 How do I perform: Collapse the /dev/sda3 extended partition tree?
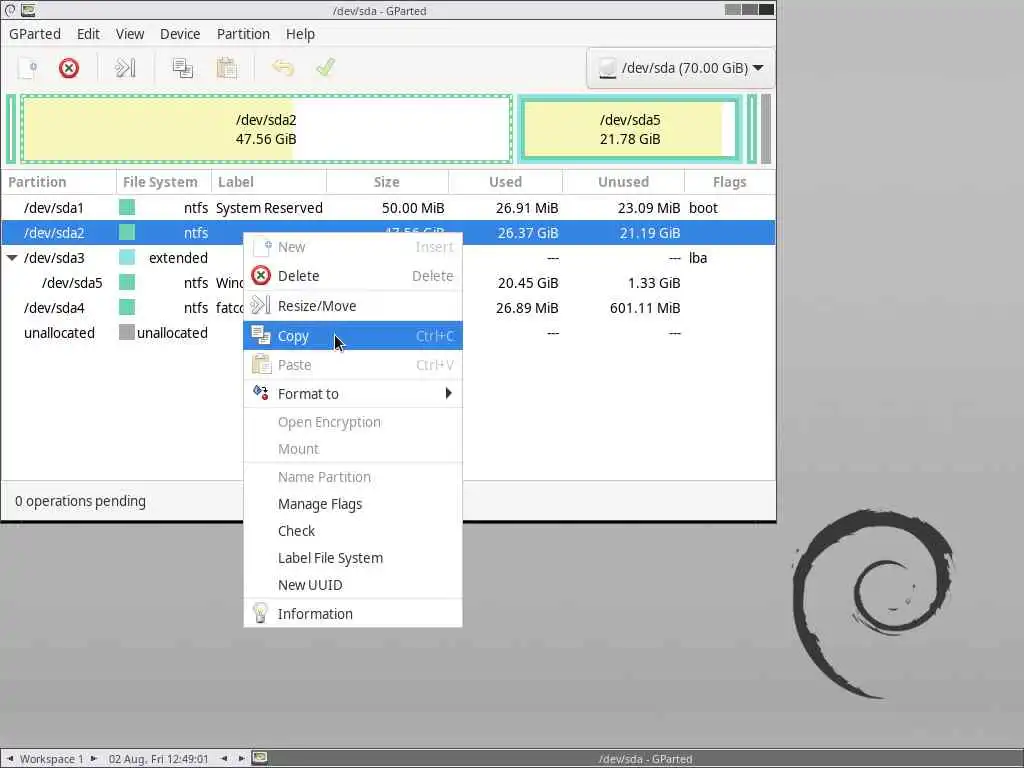[12, 258]
